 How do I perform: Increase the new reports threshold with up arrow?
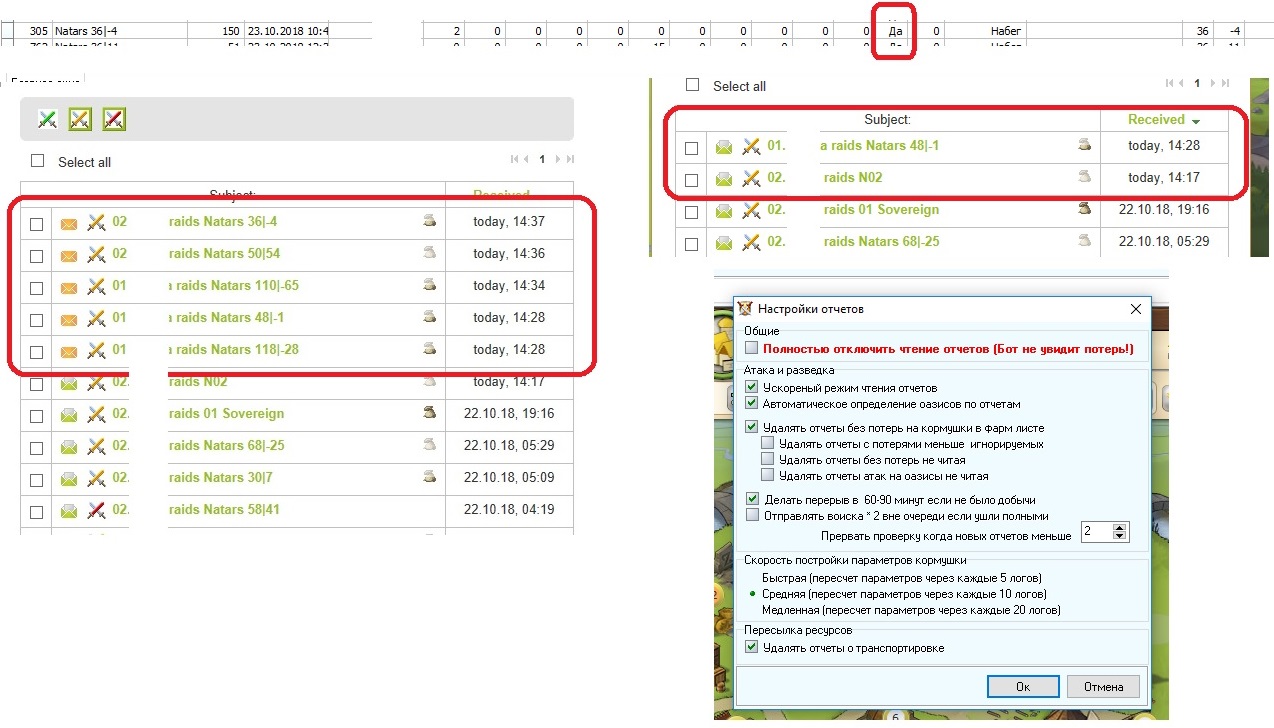1120,528
